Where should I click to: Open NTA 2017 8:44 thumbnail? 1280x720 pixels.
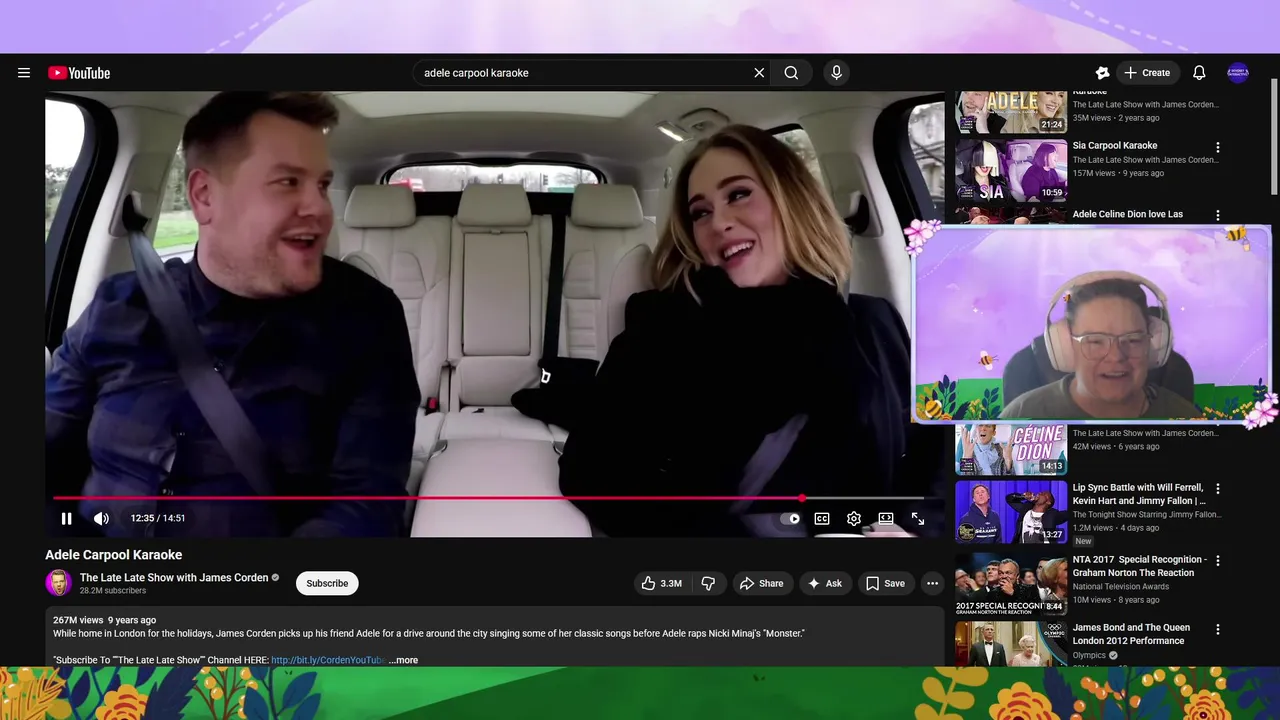[x=1011, y=584]
